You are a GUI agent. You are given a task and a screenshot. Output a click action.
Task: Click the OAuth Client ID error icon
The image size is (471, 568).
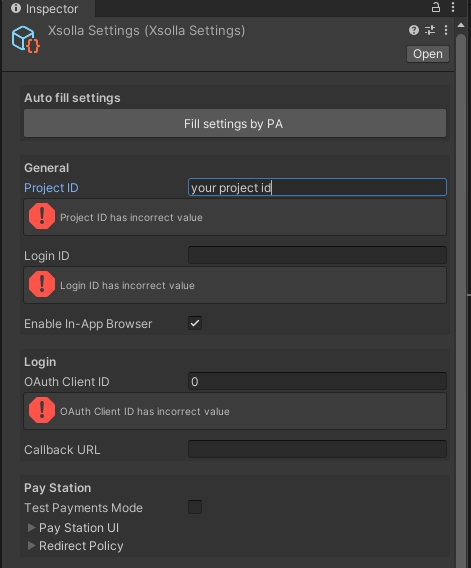pyautogui.click(x=42, y=410)
